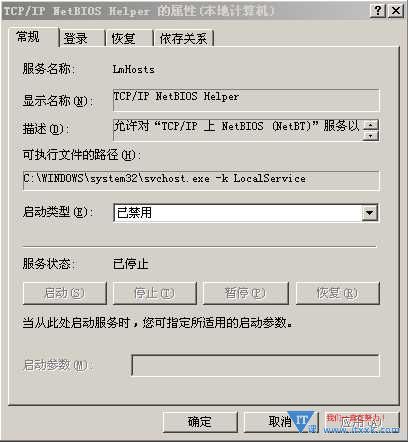
Task: Click the 启动 (S) service button
Action: click(x=65, y=293)
